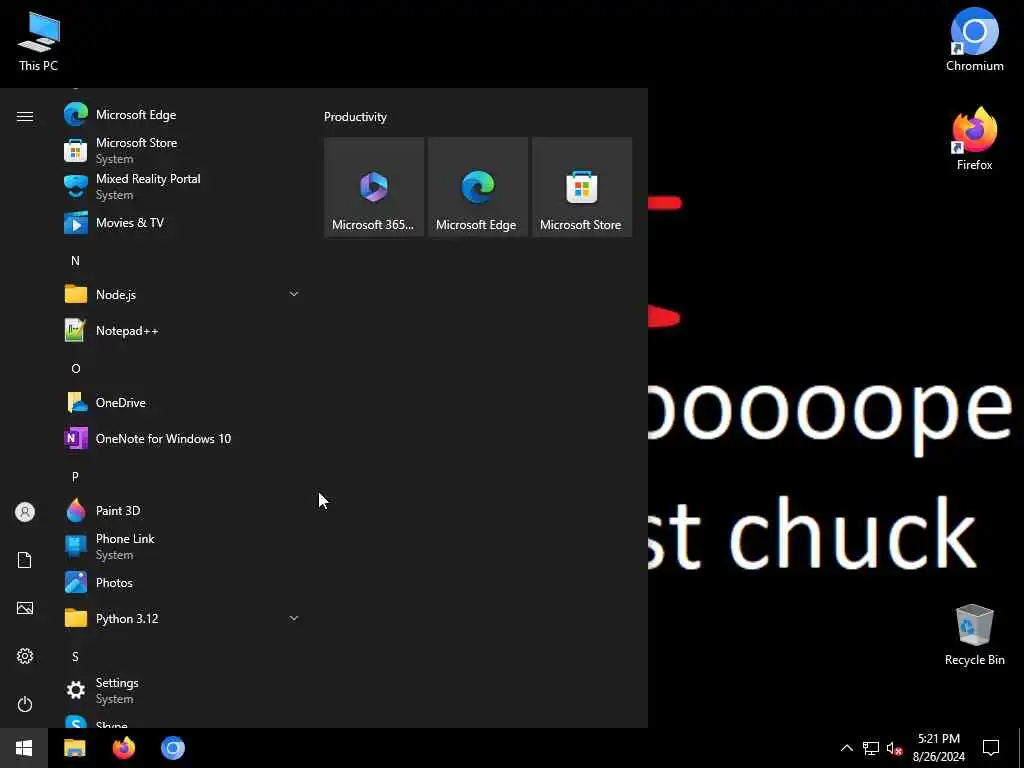Open Microsoft Store in the app list
The image size is (1024, 768).
pos(182,151)
